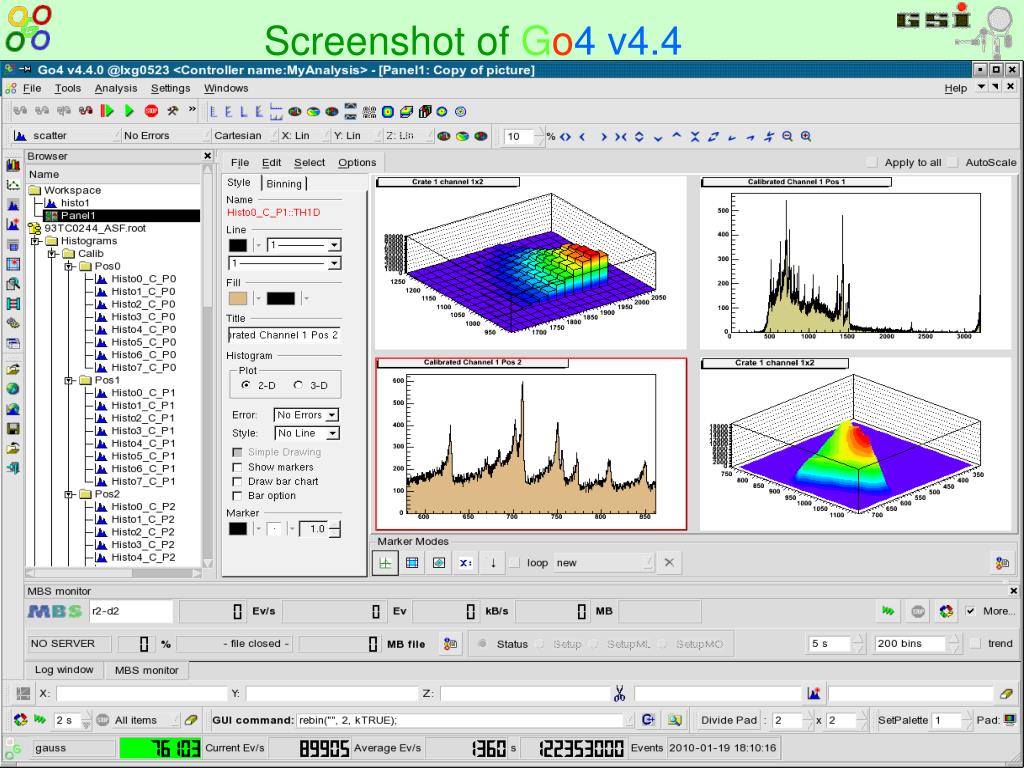The width and height of the screenshot is (1024, 768).
Task: Open the Settings menu
Action: pyautogui.click(x=170, y=88)
